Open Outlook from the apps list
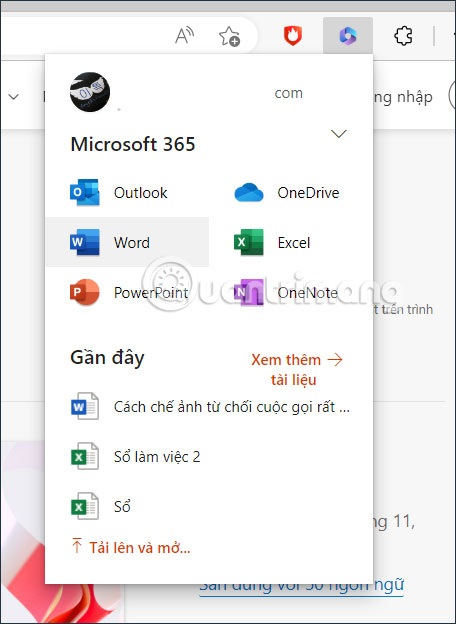Image resolution: width=456 pixels, height=624 pixels. click(127, 193)
